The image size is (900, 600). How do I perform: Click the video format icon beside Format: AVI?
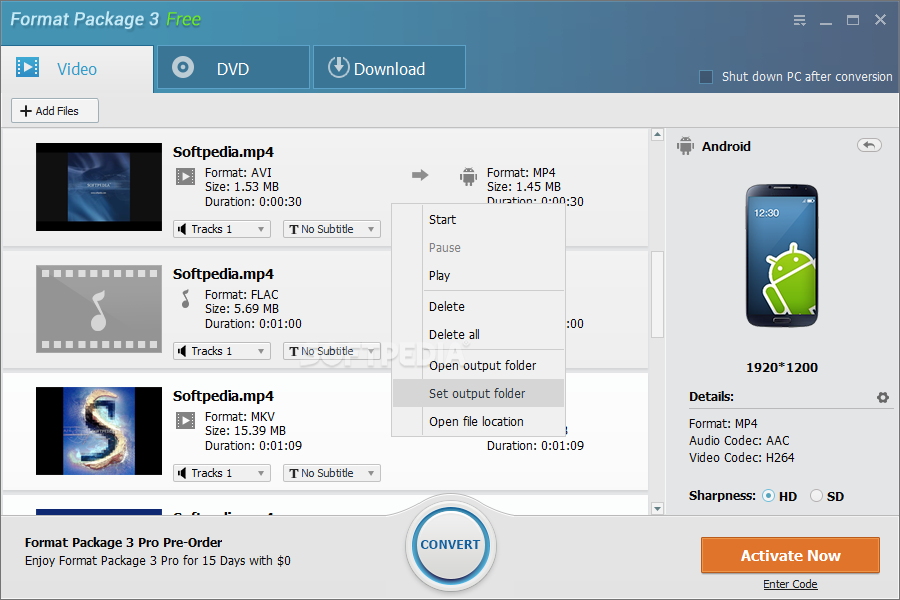[x=185, y=176]
